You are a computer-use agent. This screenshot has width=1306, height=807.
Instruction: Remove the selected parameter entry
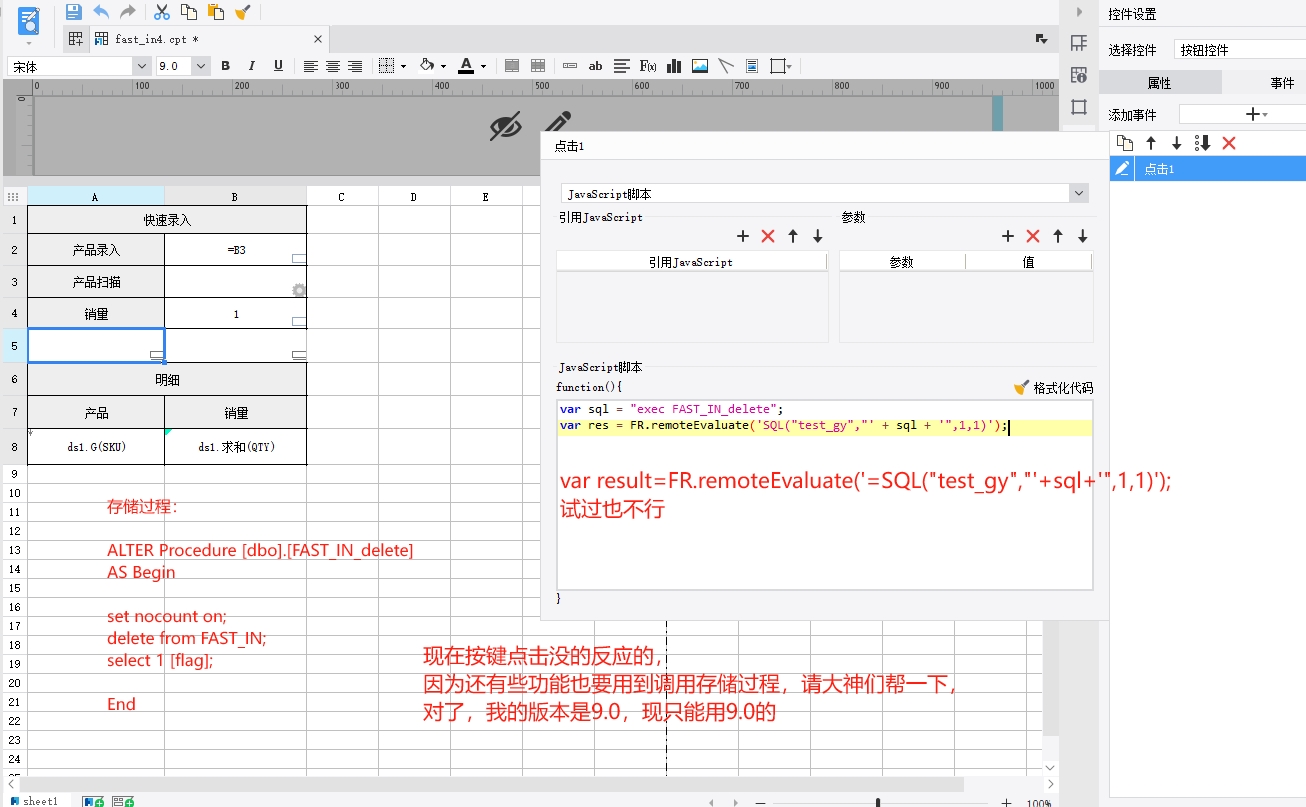tap(1033, 236)
